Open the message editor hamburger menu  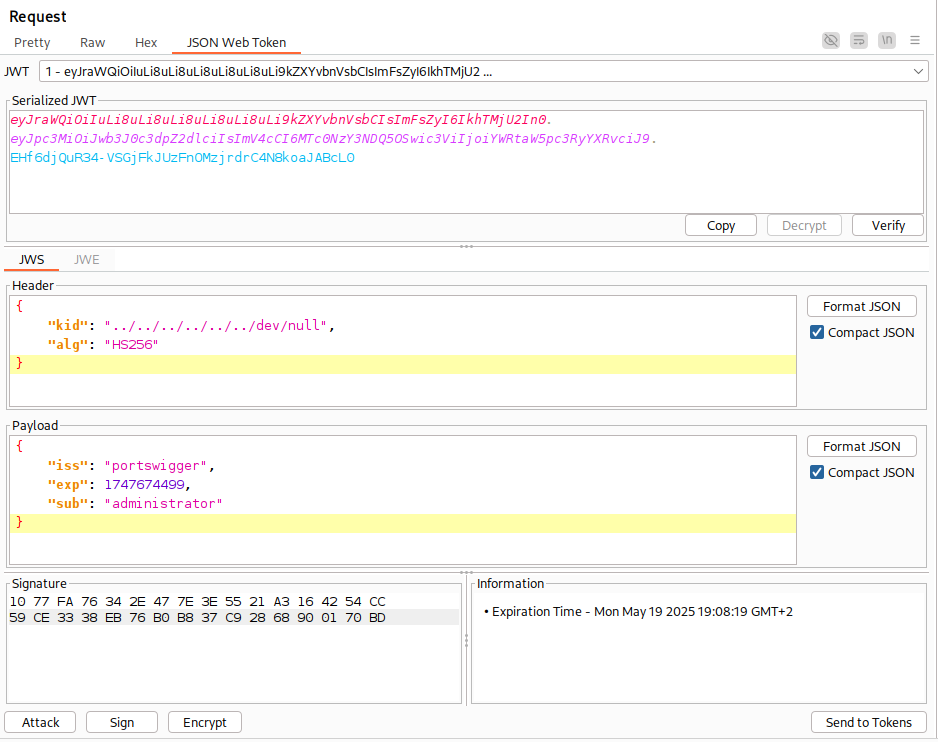(x=915, y=41)
